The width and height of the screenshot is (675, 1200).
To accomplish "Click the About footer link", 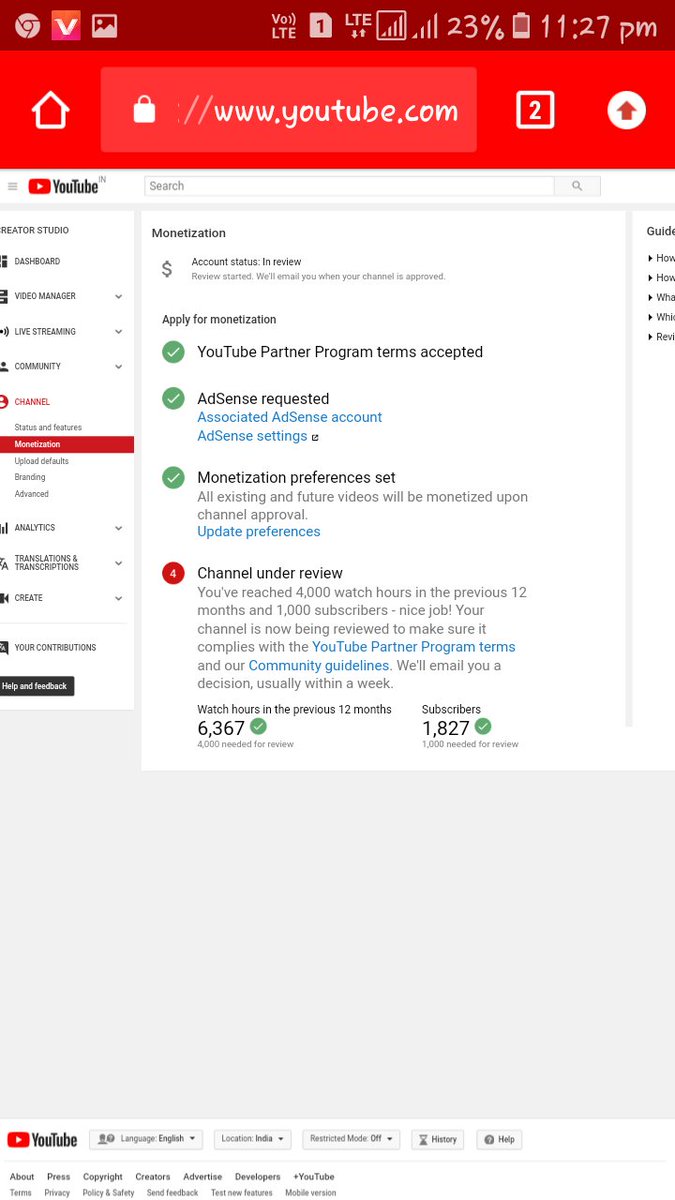I will coord(22,1177).
